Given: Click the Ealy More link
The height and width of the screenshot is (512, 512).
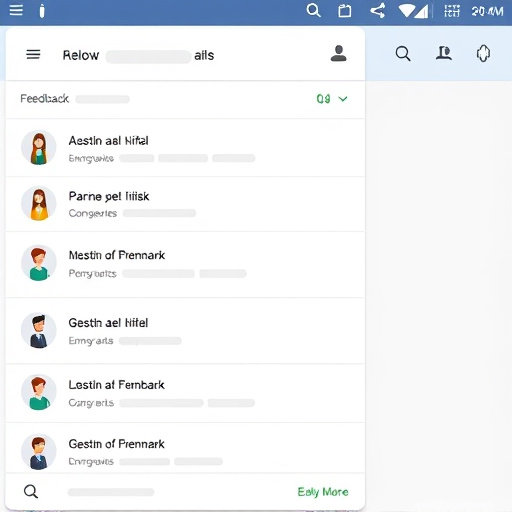Looking at the screenshot, I should [x=323, y=492].
